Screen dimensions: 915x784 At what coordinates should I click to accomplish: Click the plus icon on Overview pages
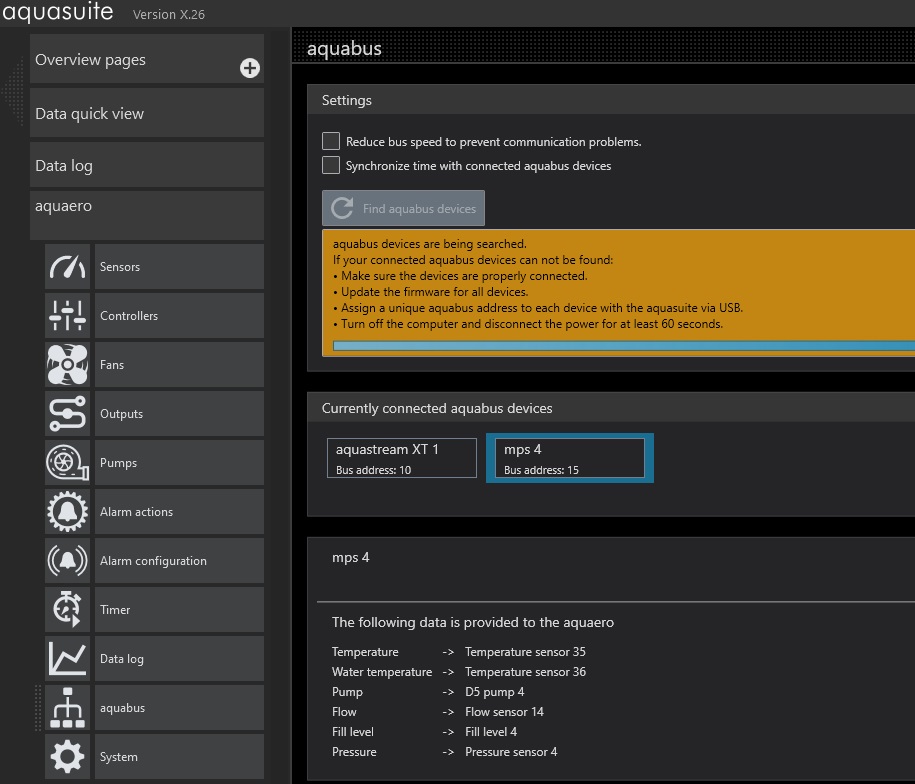249,68
